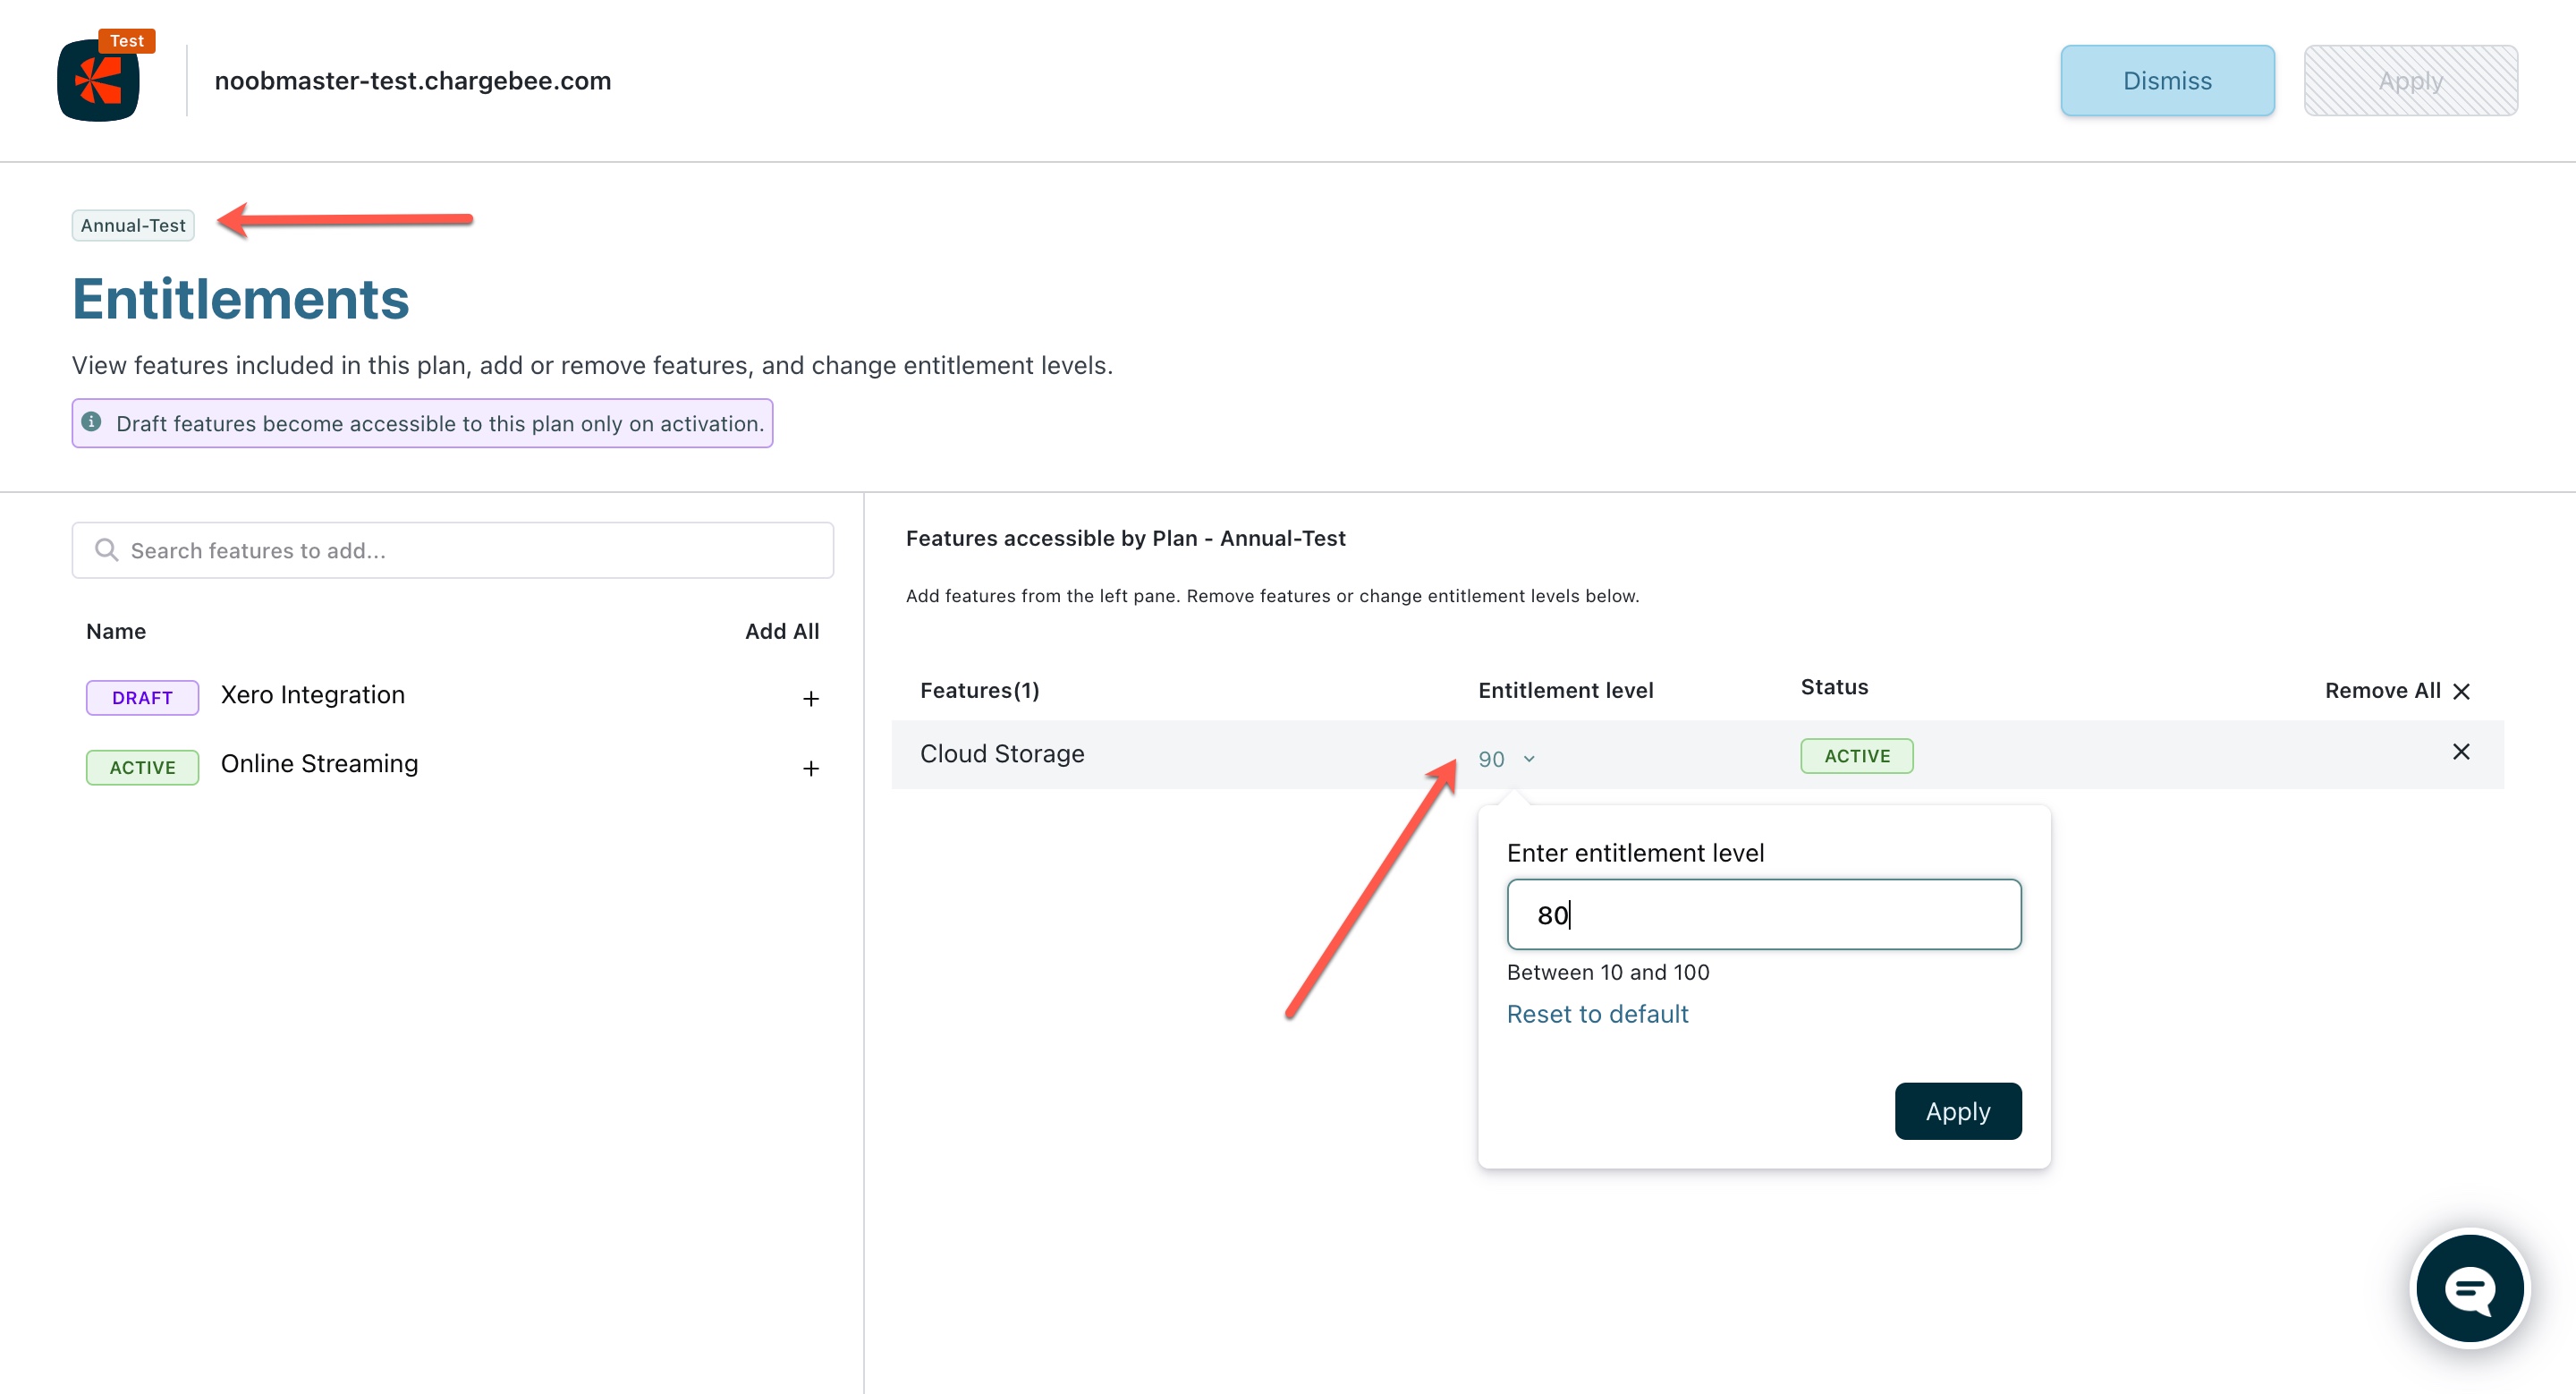The image size is (2576, 1394).
Task: Select the Xero Integration feature name
Action: click(x=312, y=695)
